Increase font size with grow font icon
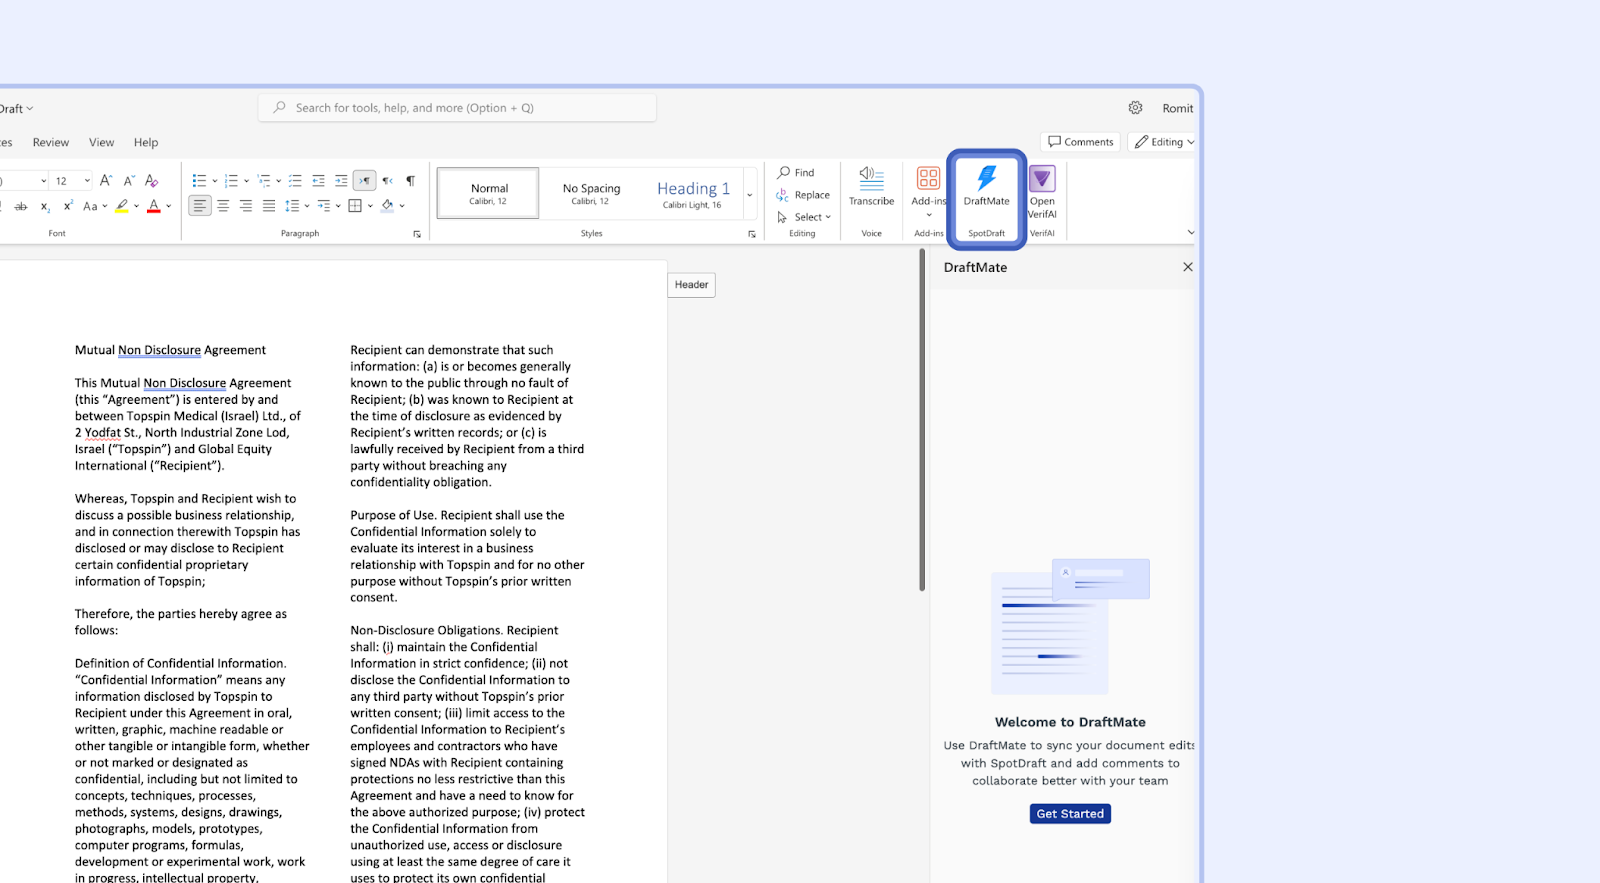 tap(106, 181)
